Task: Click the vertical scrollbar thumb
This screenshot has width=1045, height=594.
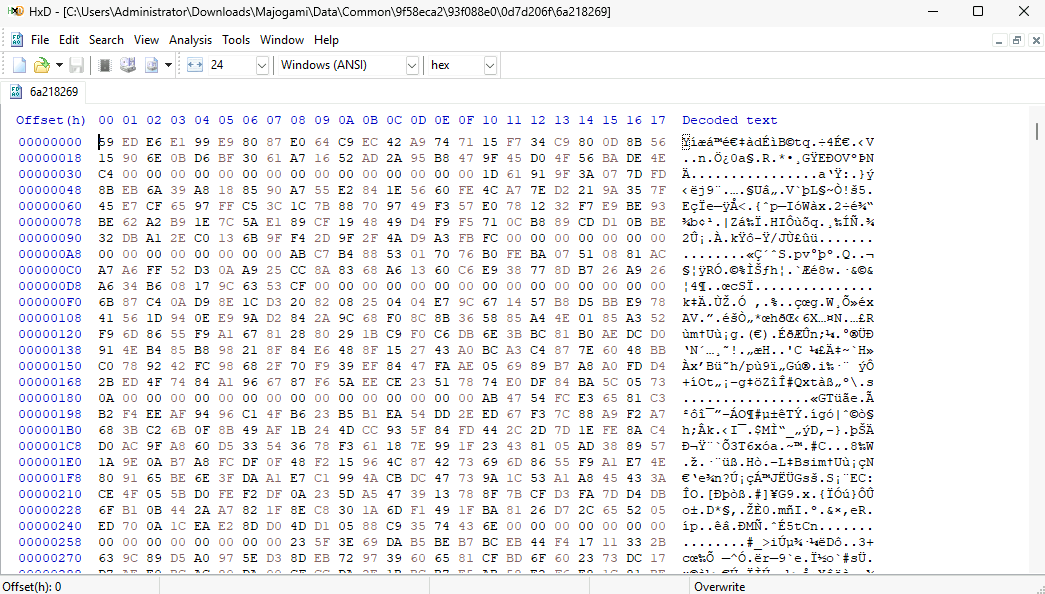Action: [1036, 131]
